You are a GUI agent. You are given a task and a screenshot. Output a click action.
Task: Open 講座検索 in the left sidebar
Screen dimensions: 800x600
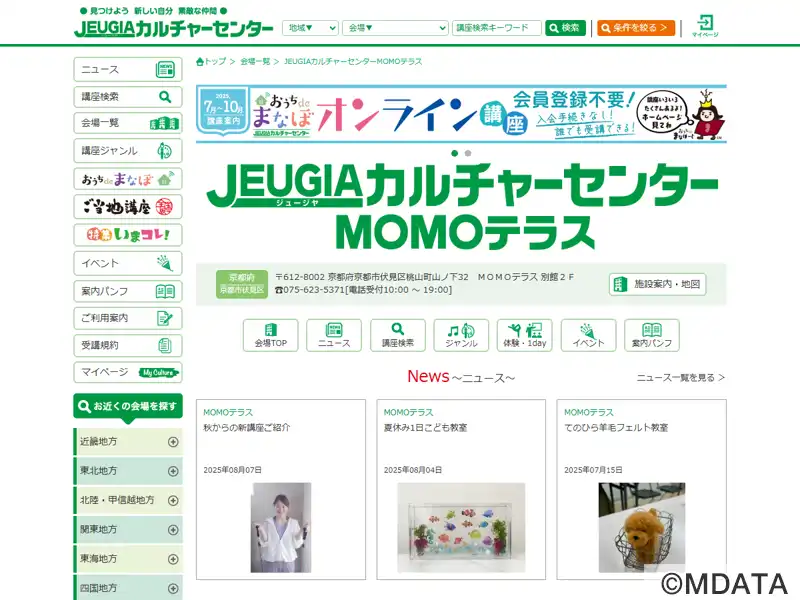click(128, 96)
